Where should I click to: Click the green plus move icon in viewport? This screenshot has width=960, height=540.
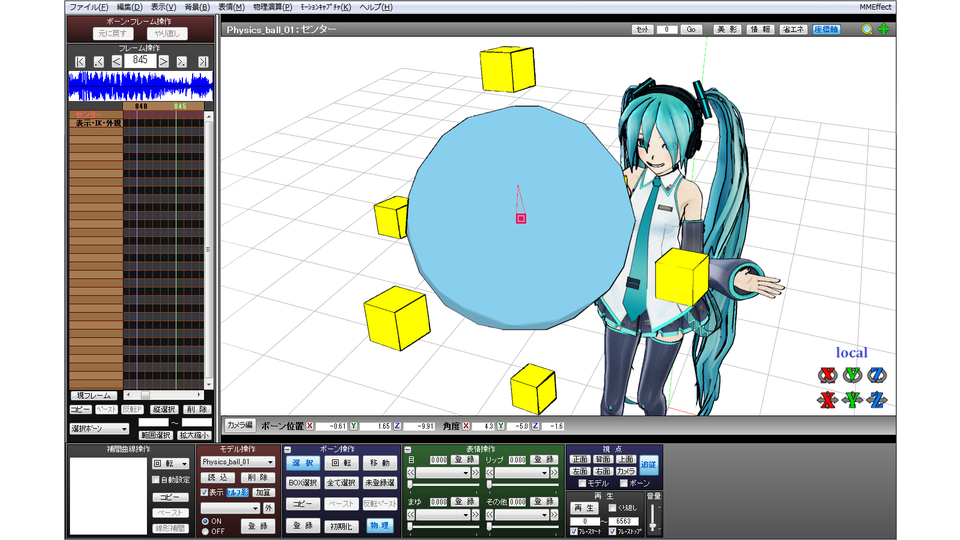click(x=883, y=29)
